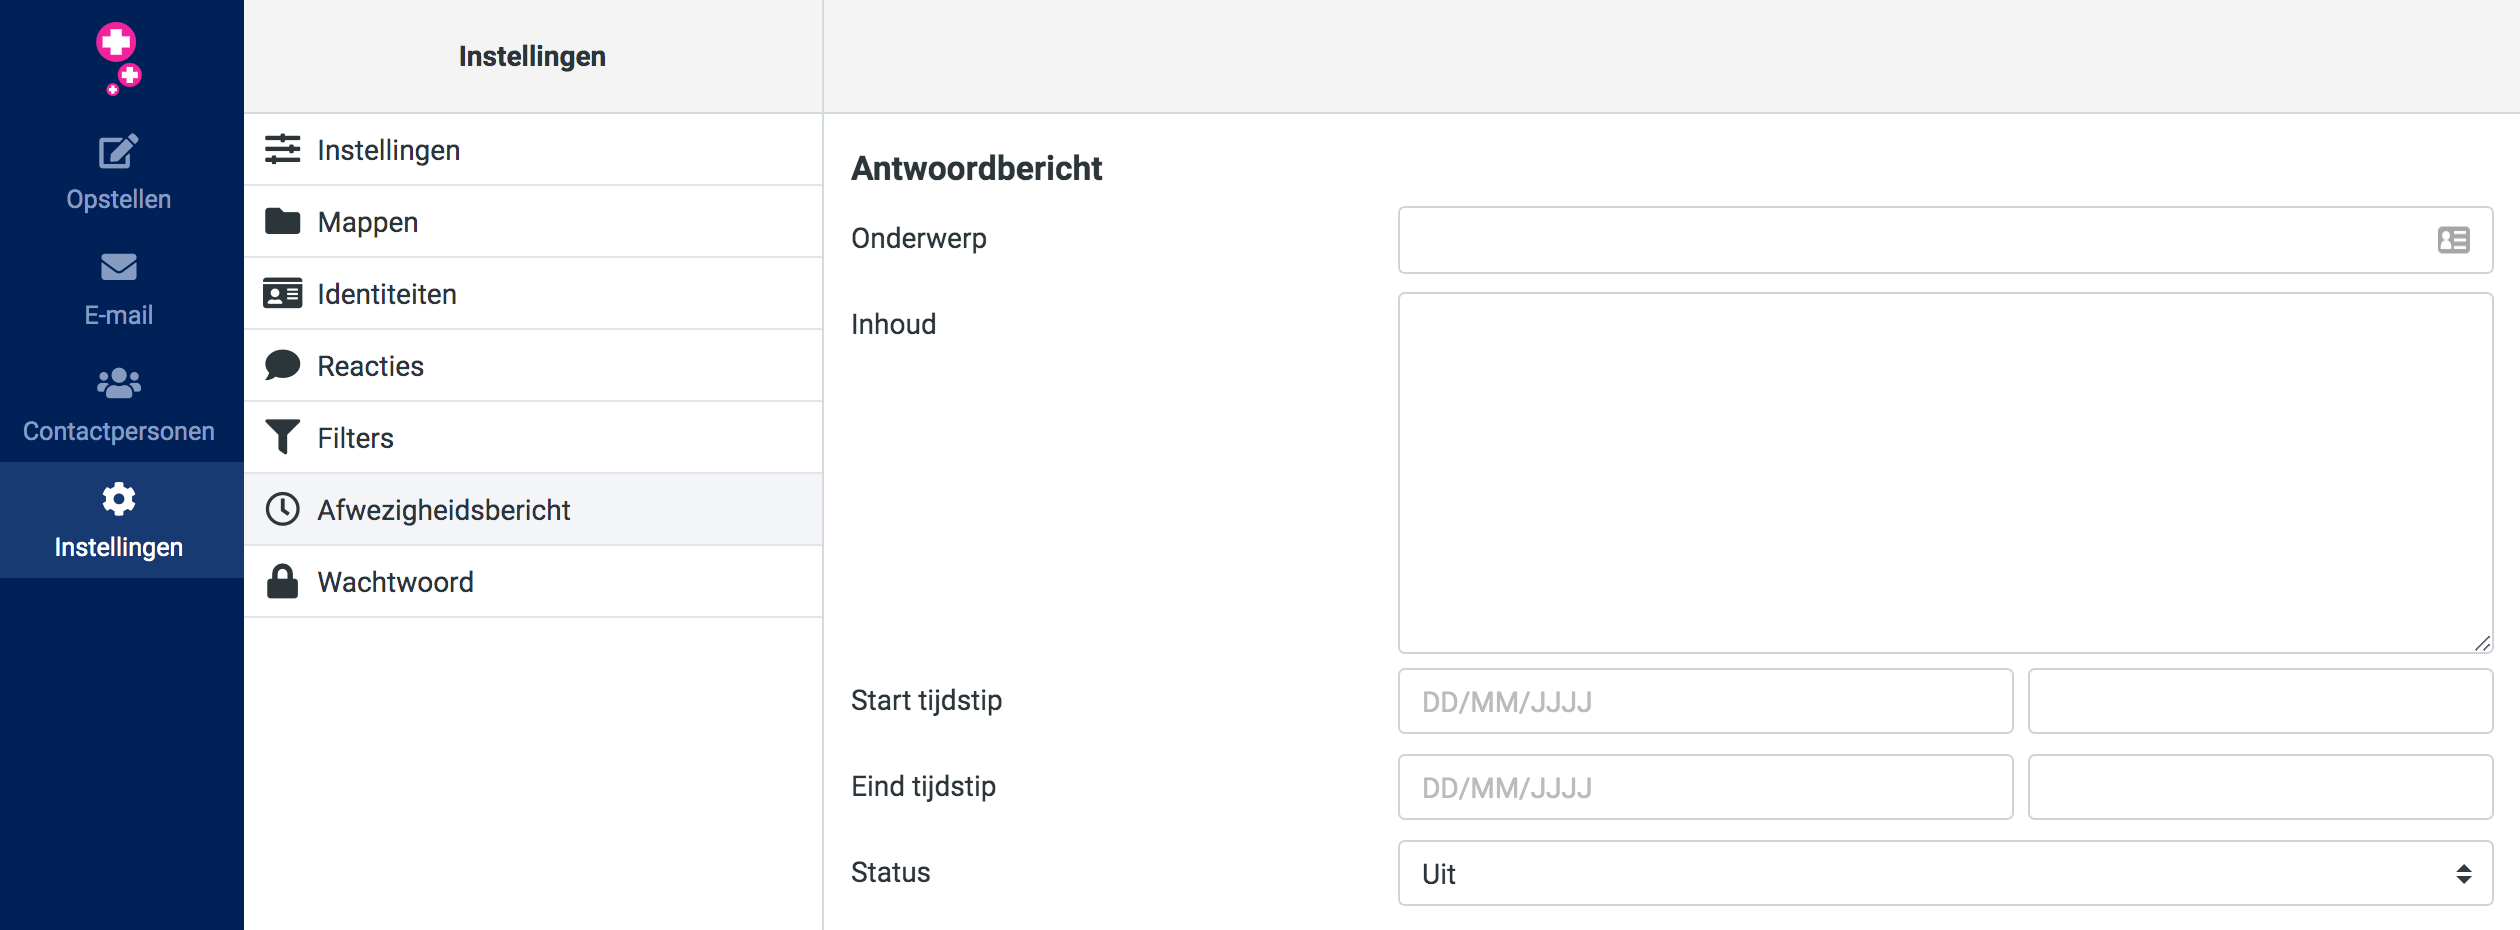Click the Onderwerp label
This screenshot has width=2520, height=930.
(x=918, y=239)
